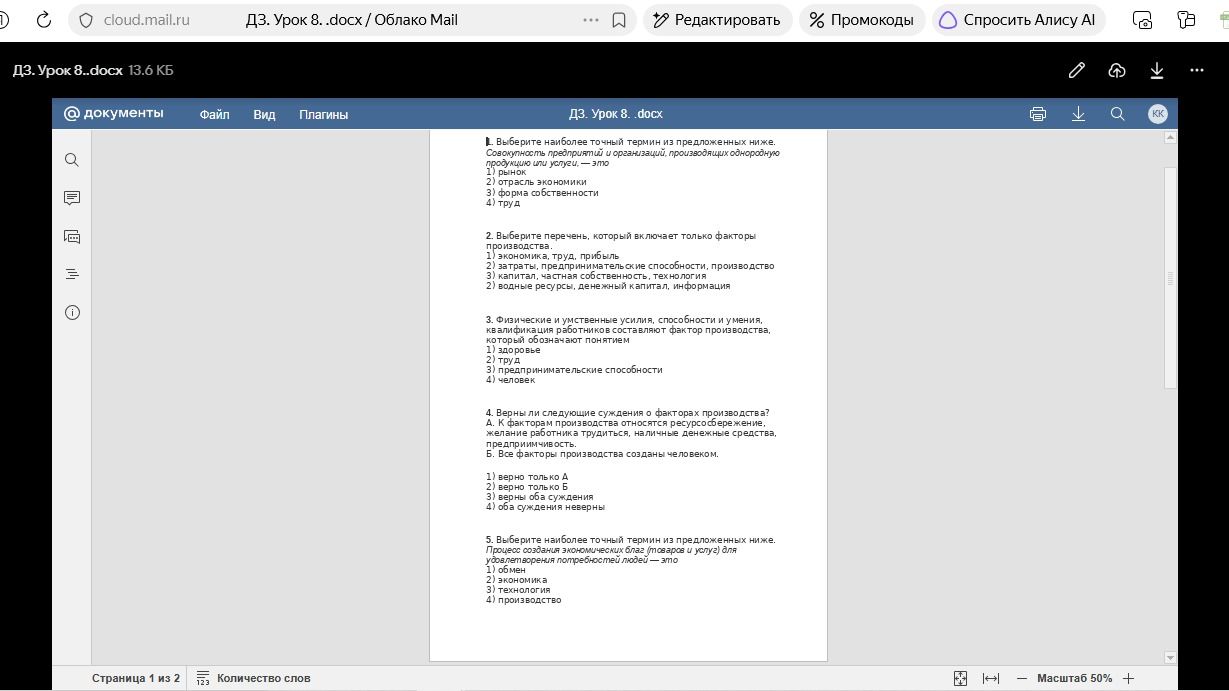Open the KK user avatar
1229x691 pixels.
[x=1158, y=114]
